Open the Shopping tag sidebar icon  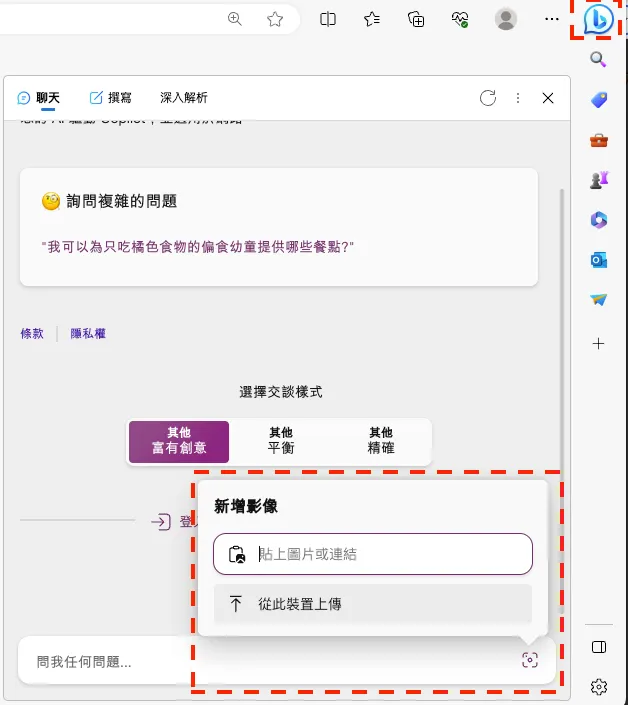click(599, 99)
